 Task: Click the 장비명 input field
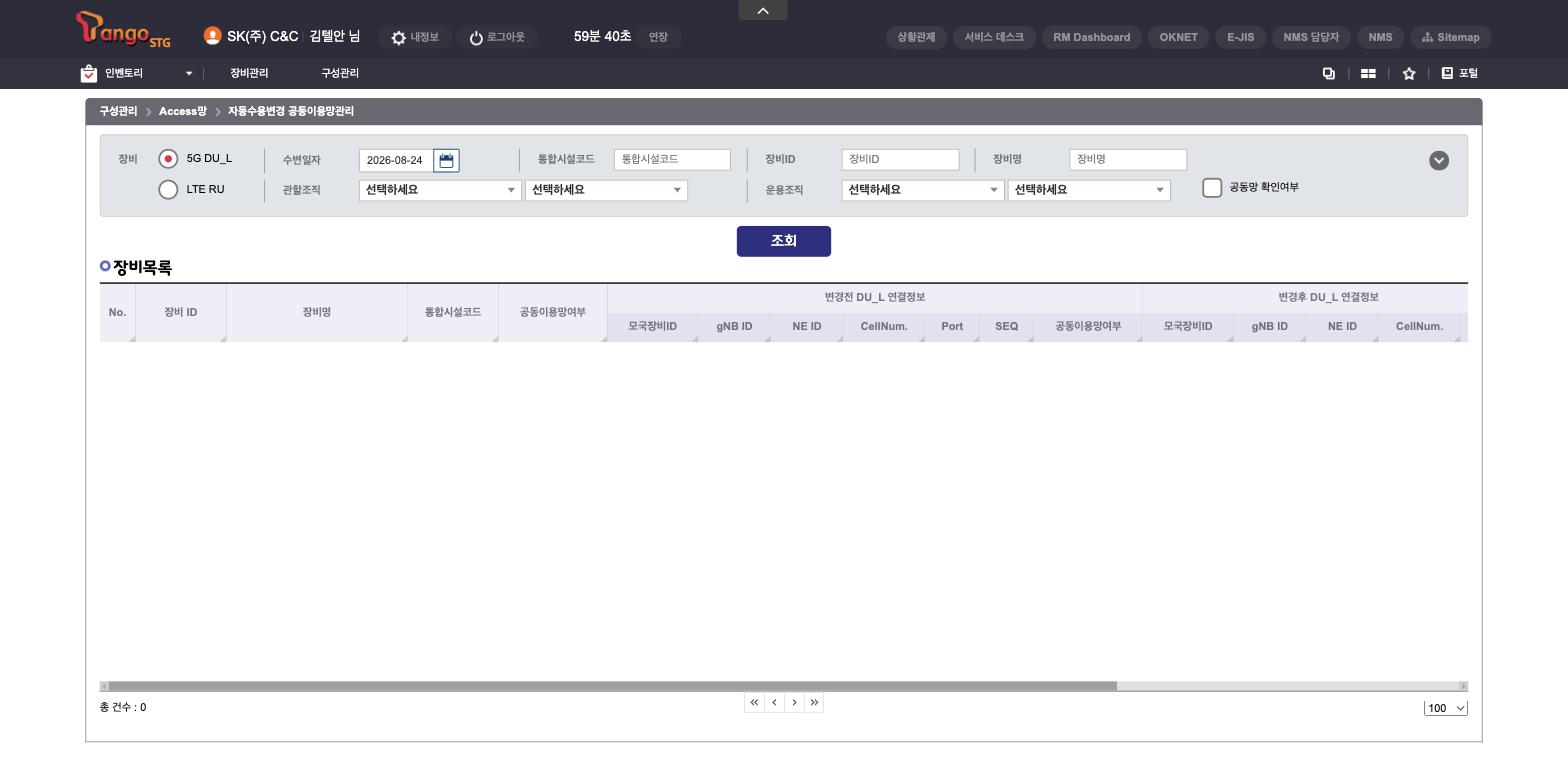coord(1128,159)
